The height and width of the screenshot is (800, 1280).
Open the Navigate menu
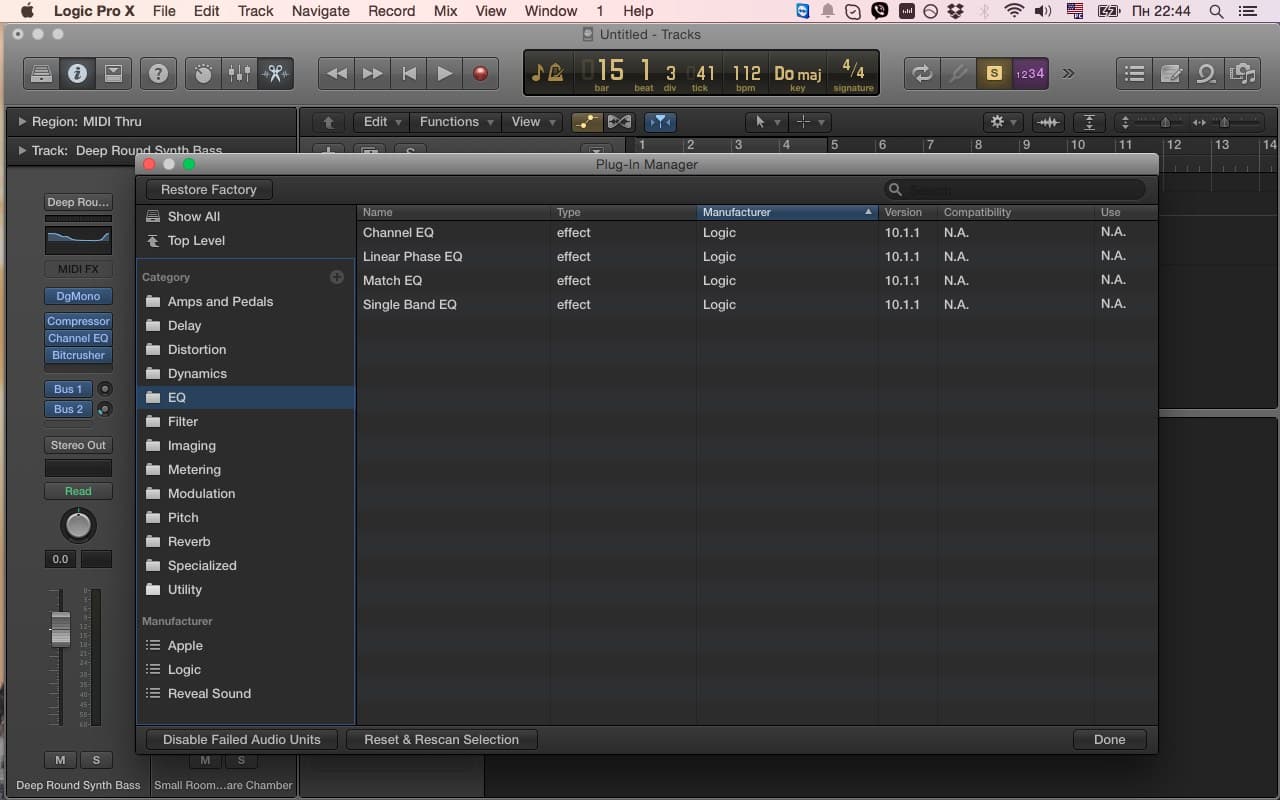[x=320, y=11]
